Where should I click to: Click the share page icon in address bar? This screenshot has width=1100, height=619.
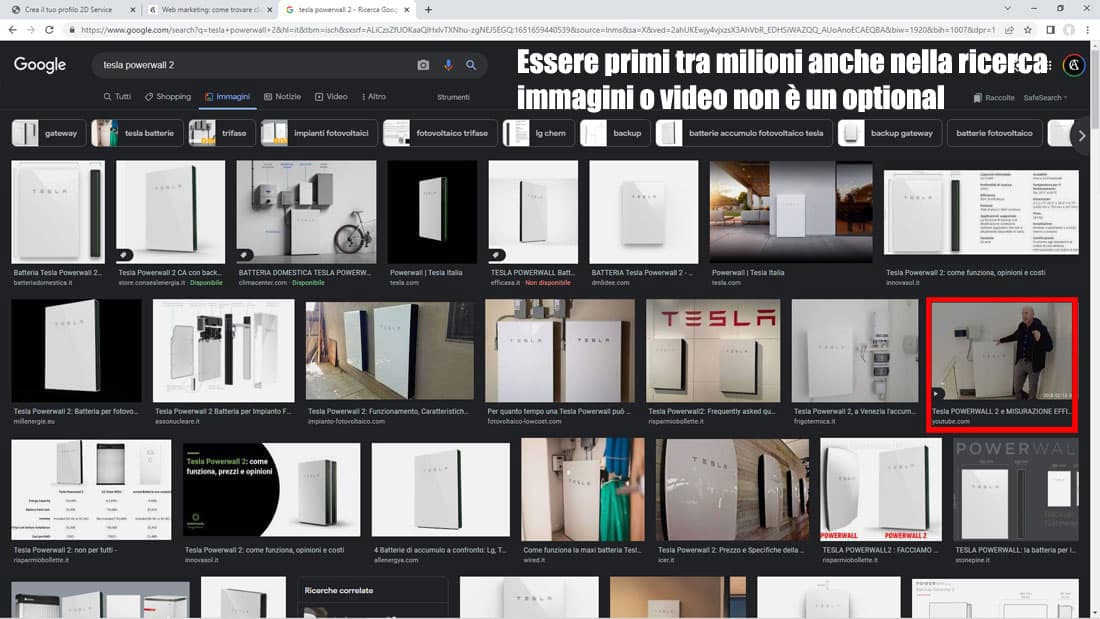tap(1009, 30)
